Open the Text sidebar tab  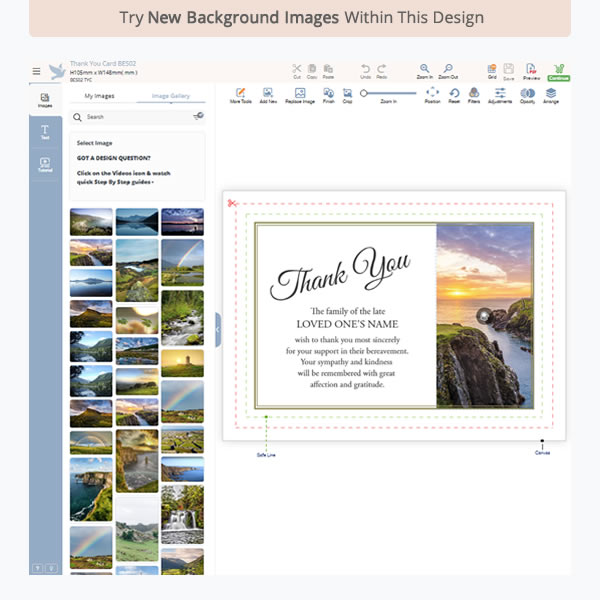[45, 132]
